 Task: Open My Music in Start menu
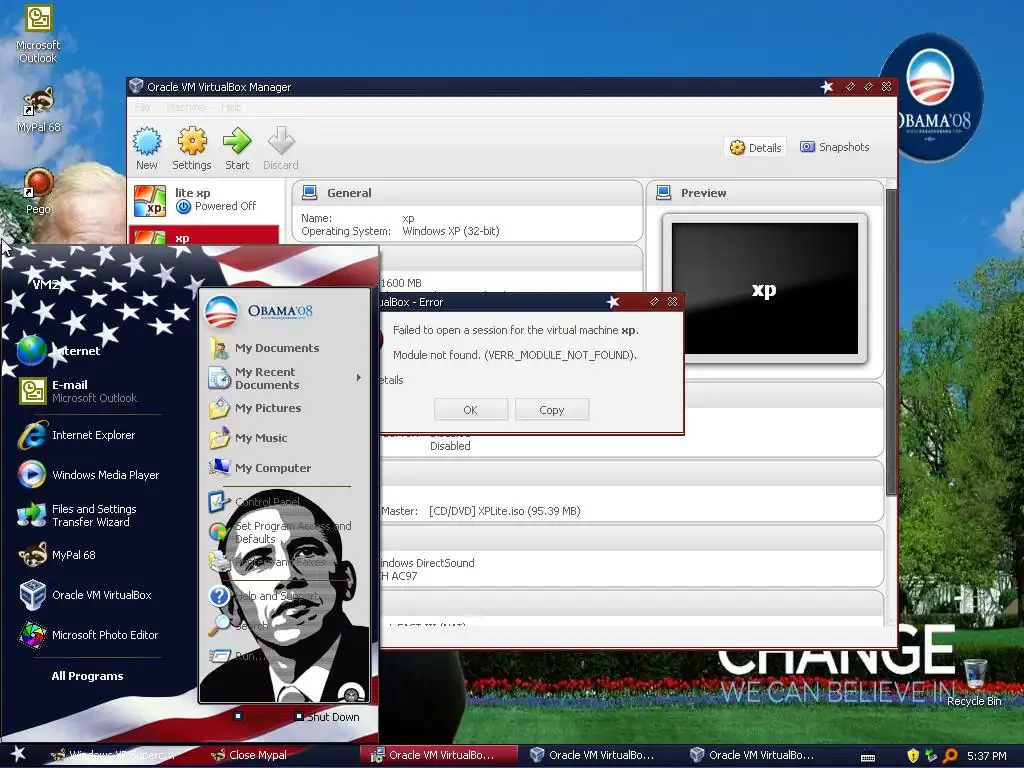point(249,438)
